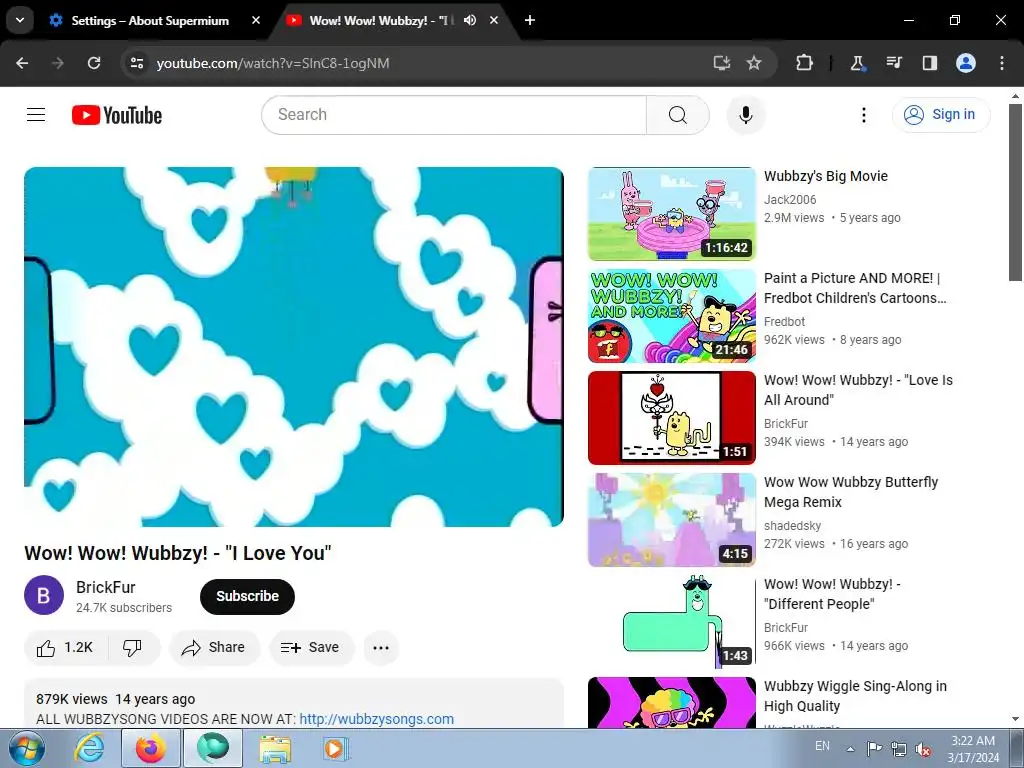Open a new tab with plus button
The height and width of the screenshot is (768, 1024).
[x=530, y=20]
